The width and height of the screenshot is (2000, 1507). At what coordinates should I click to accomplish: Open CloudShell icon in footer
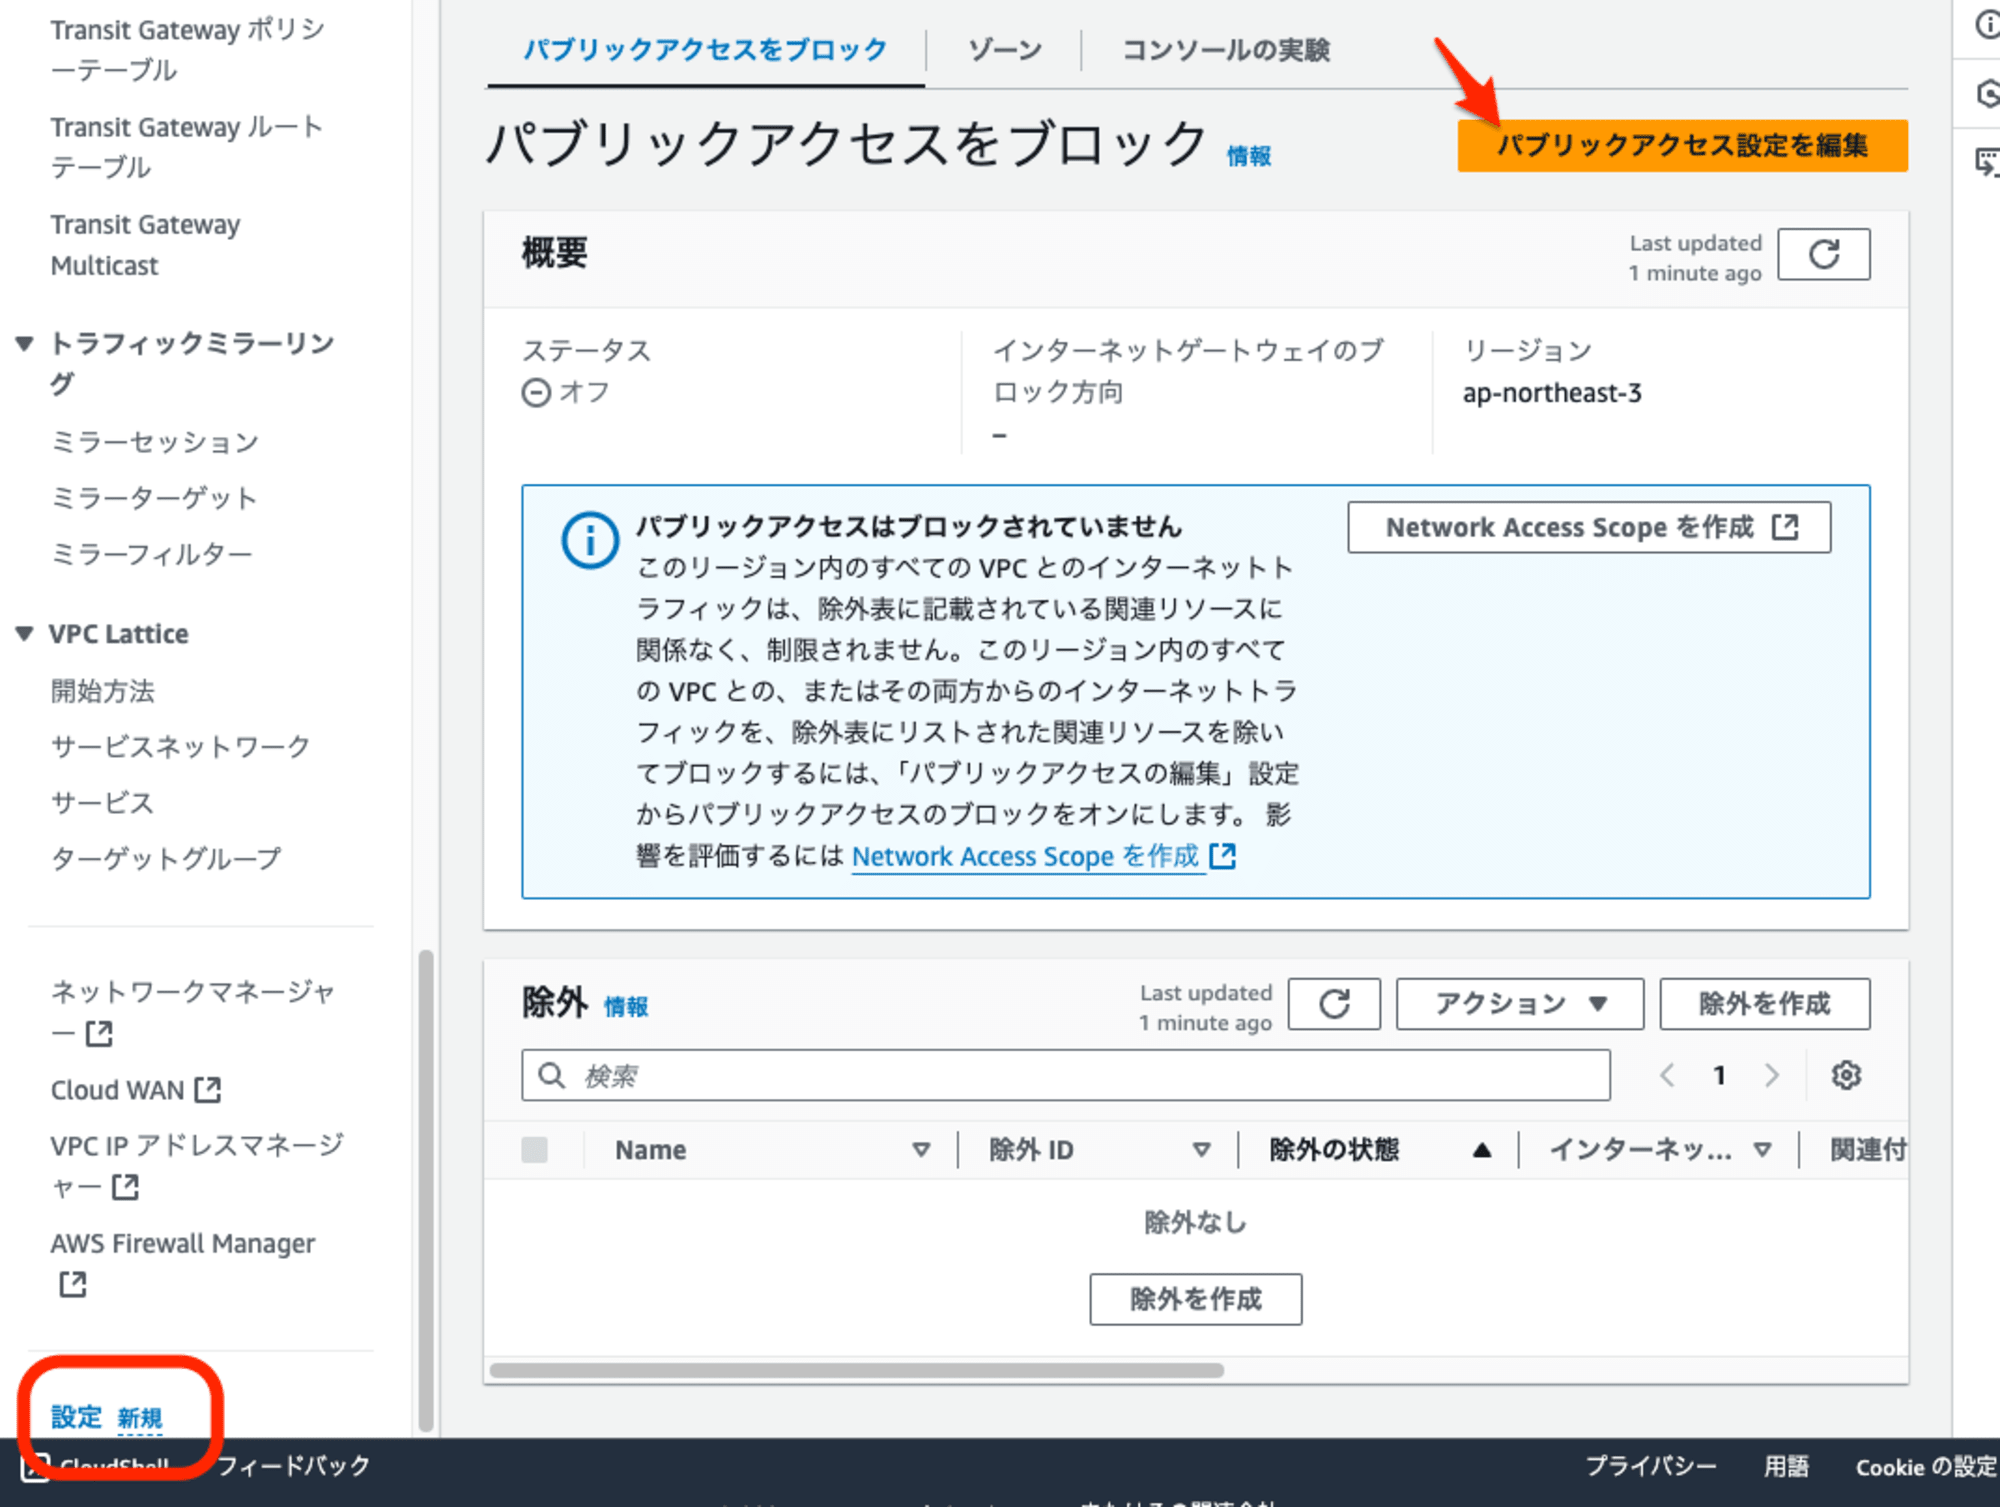(35, 1468)
